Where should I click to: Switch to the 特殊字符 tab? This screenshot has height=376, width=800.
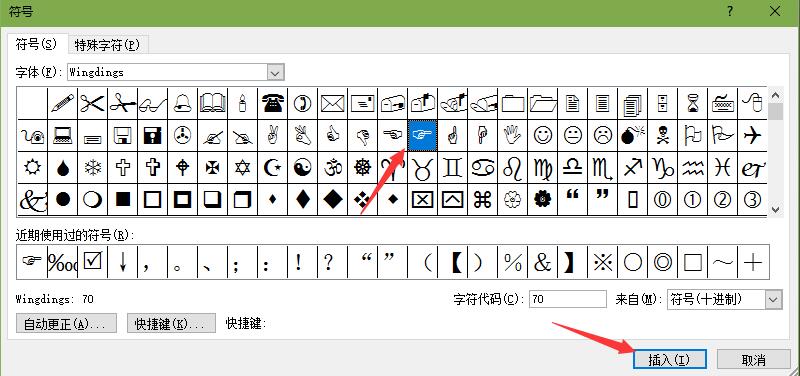[x=107, y=45]
